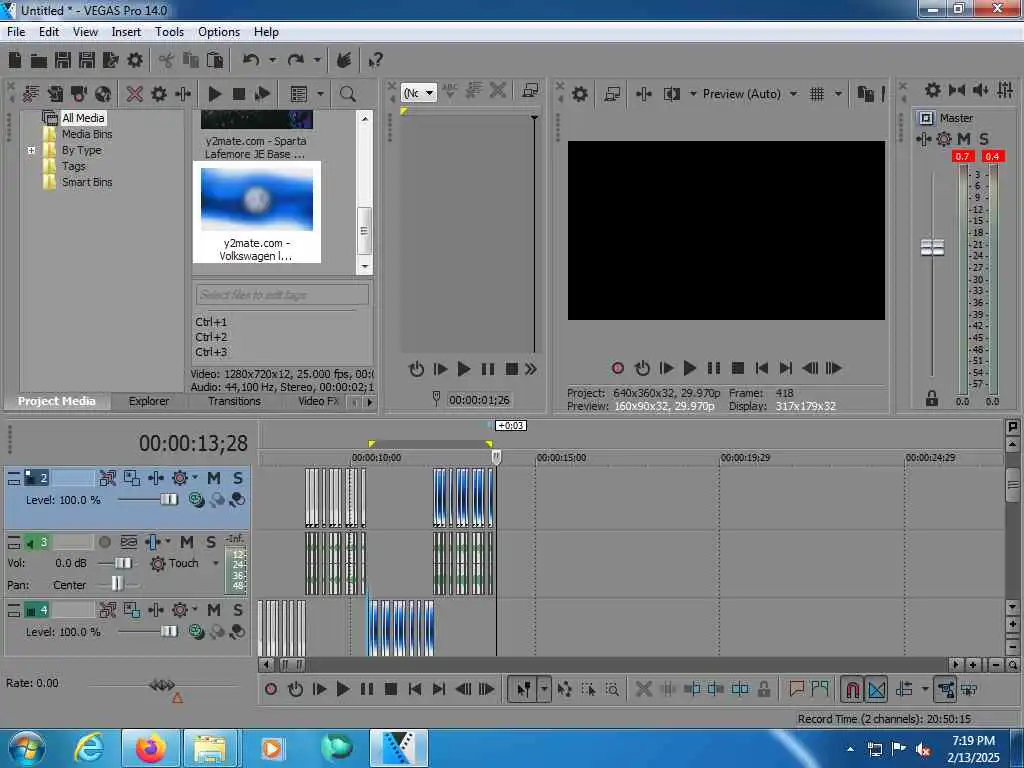This screenshot has width=1024, height=768.
Task: Click the Search media bins magnifier
Action: 347,94
